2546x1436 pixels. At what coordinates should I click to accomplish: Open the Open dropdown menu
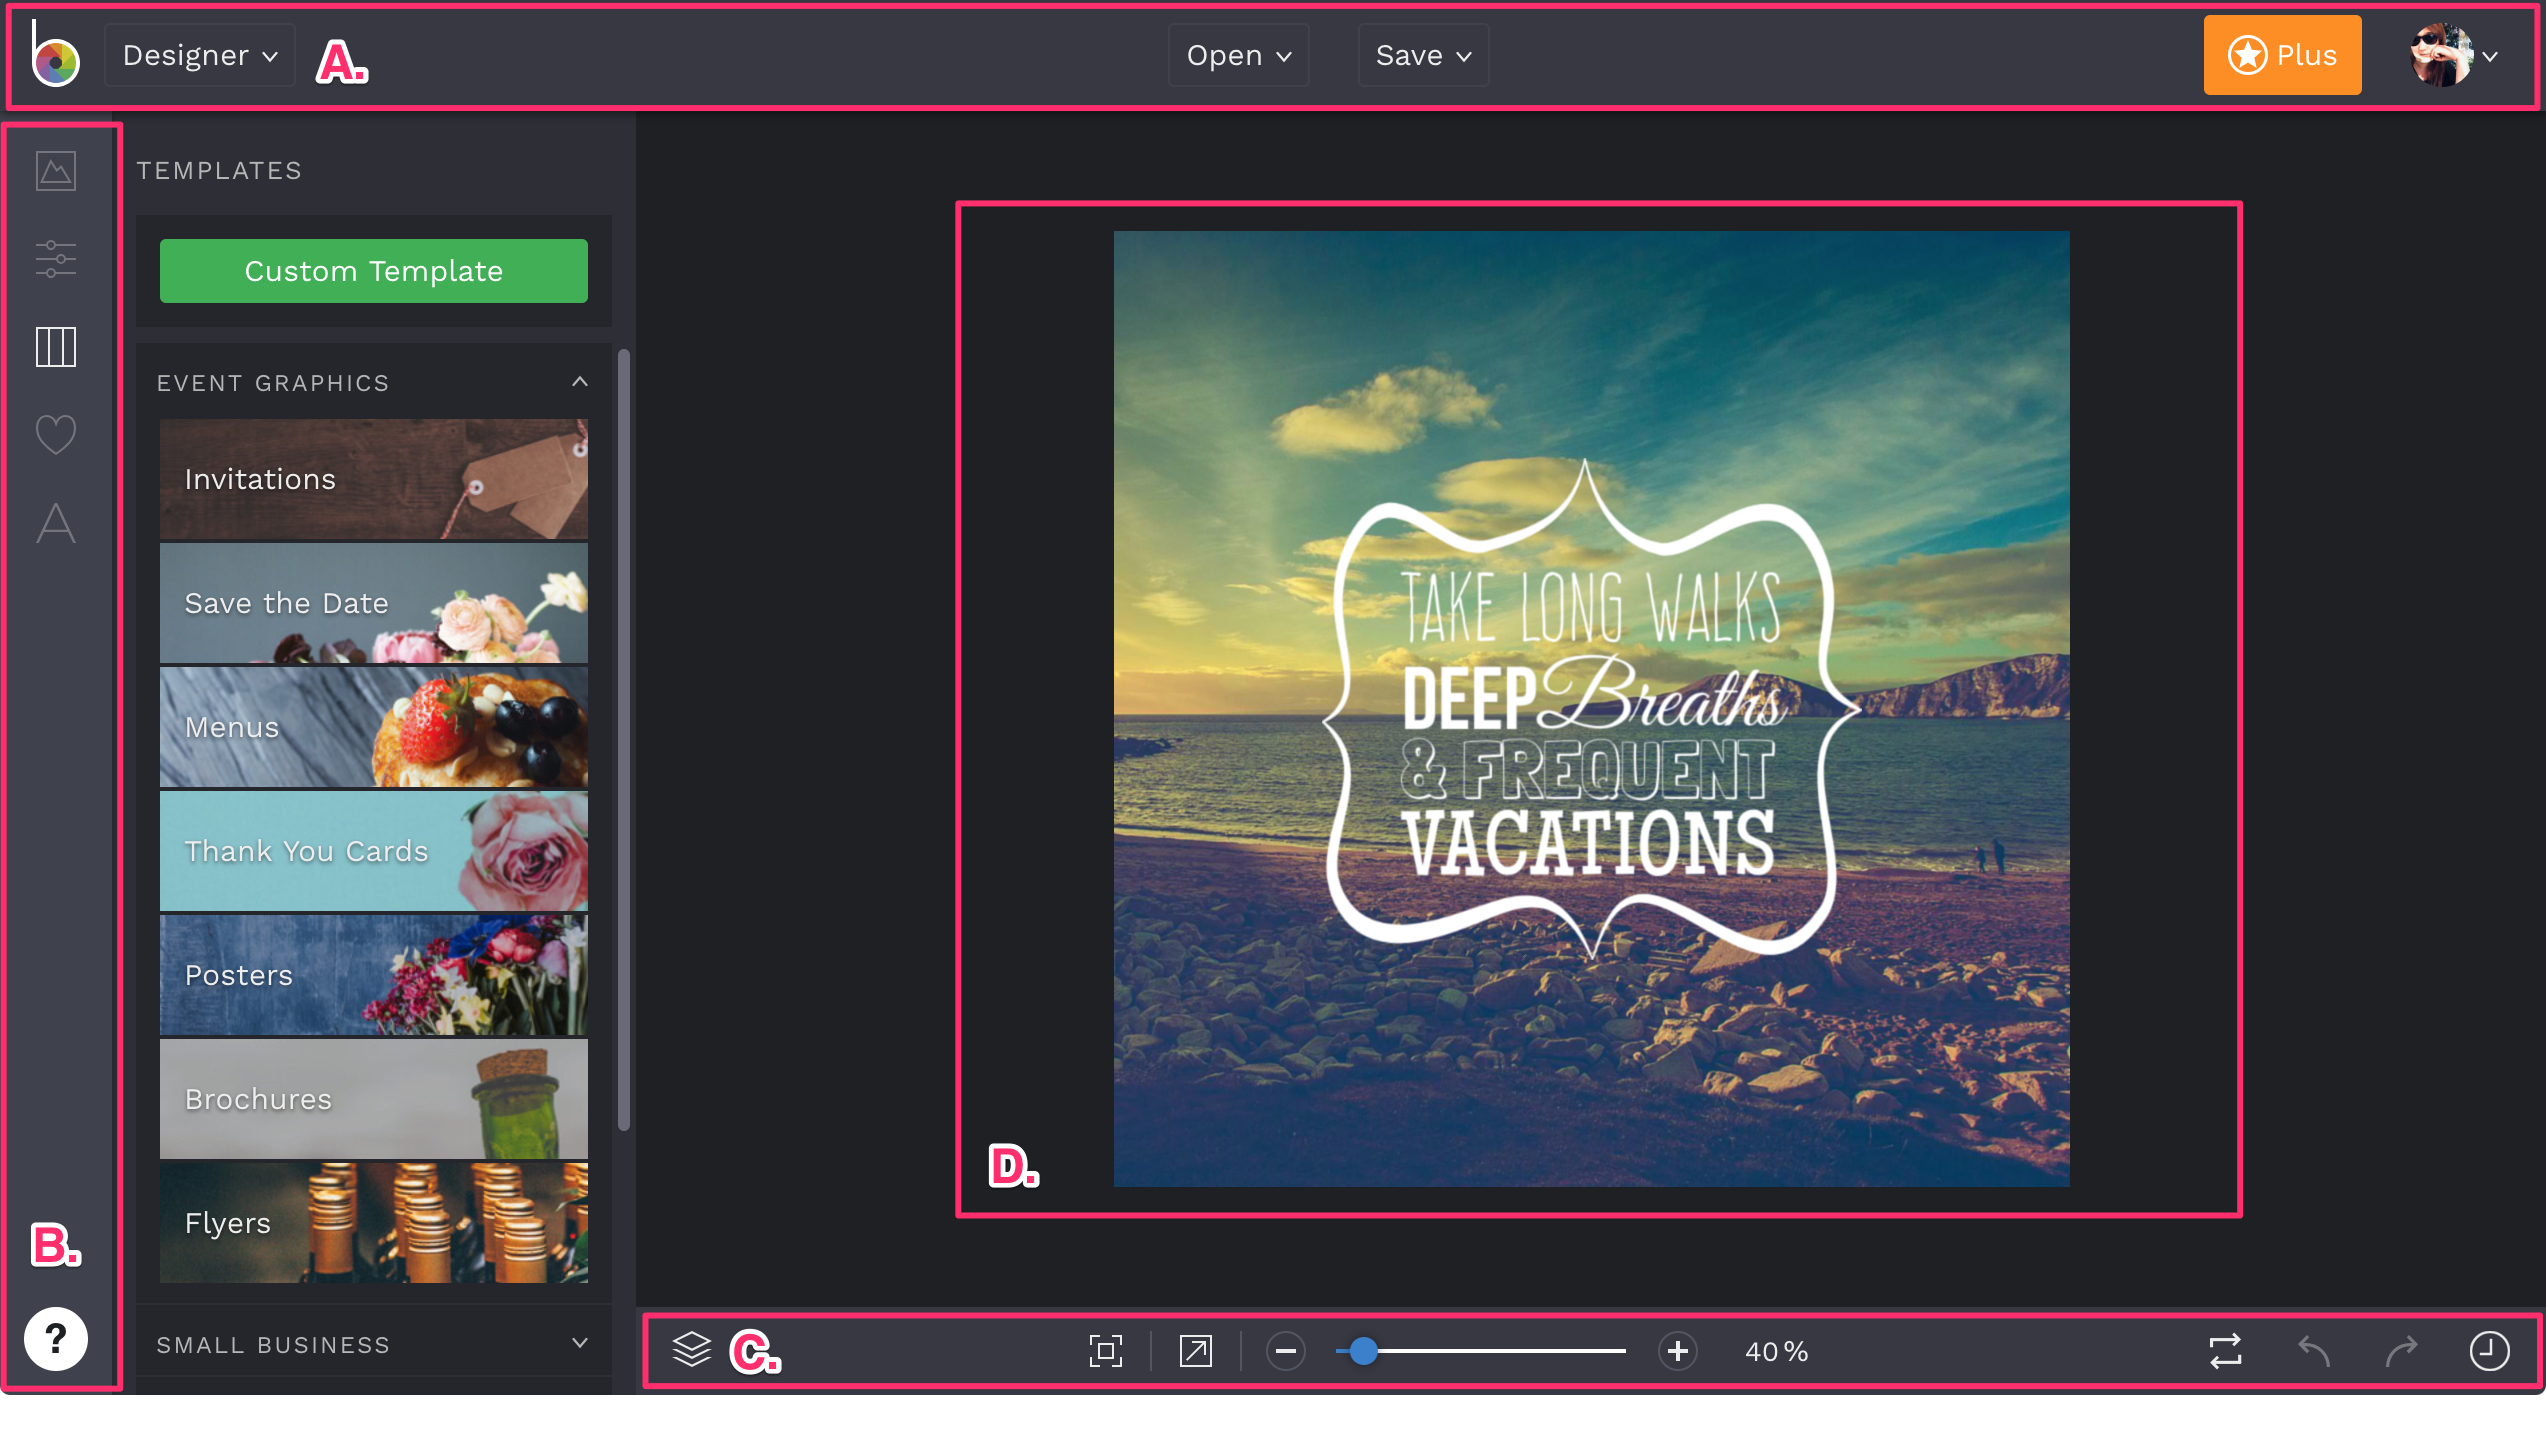click(x=1239, y=55)
